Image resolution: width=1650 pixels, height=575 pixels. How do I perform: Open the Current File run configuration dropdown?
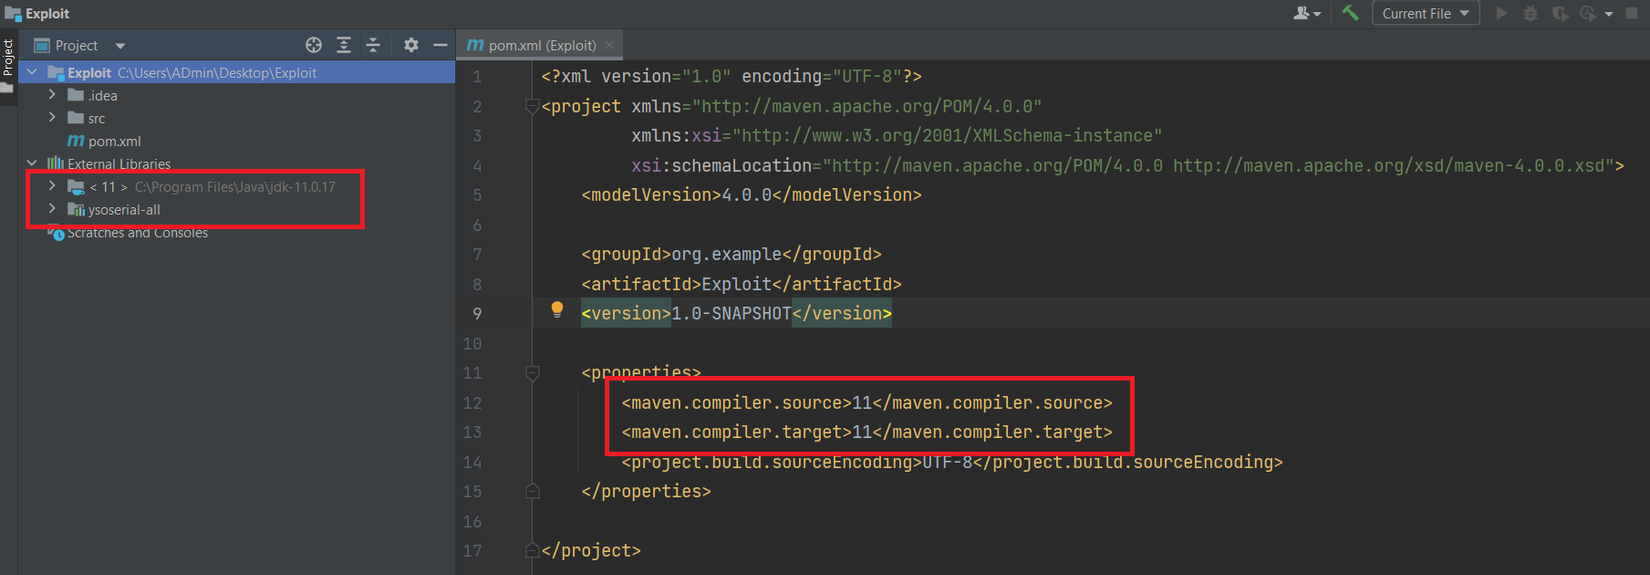click(1425, 13)
